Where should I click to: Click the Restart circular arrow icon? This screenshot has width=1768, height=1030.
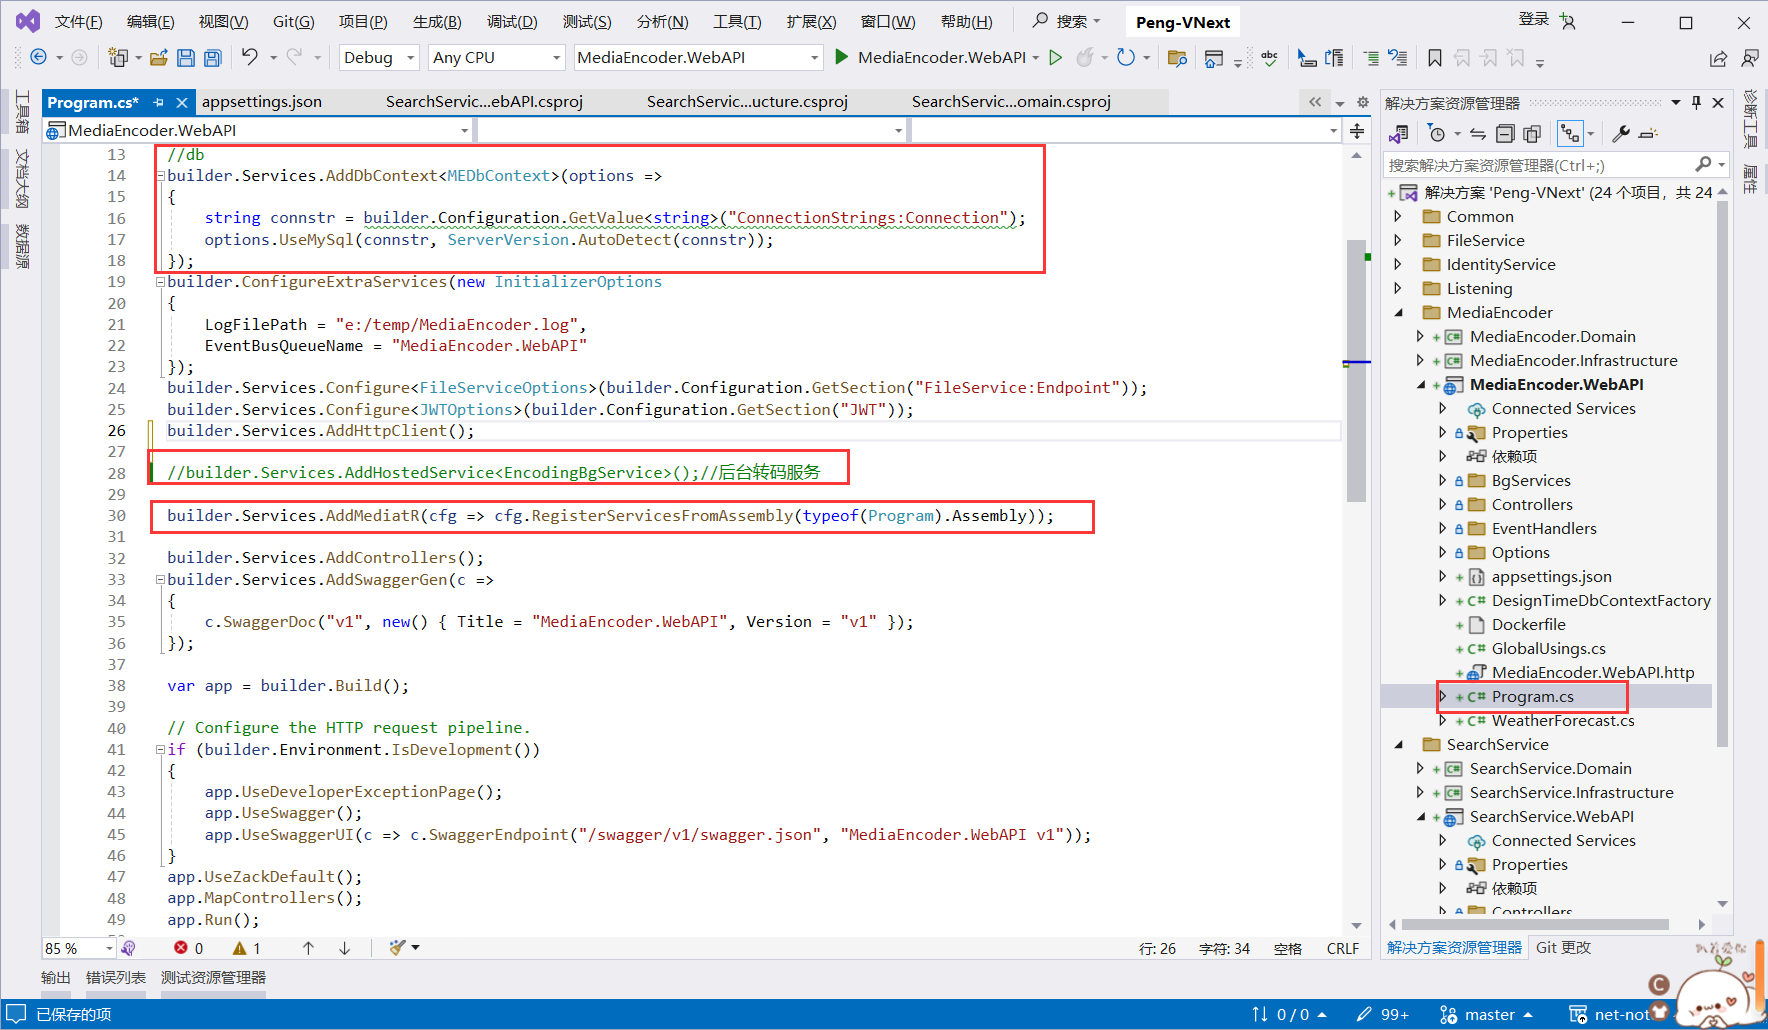coord(1126,58)
